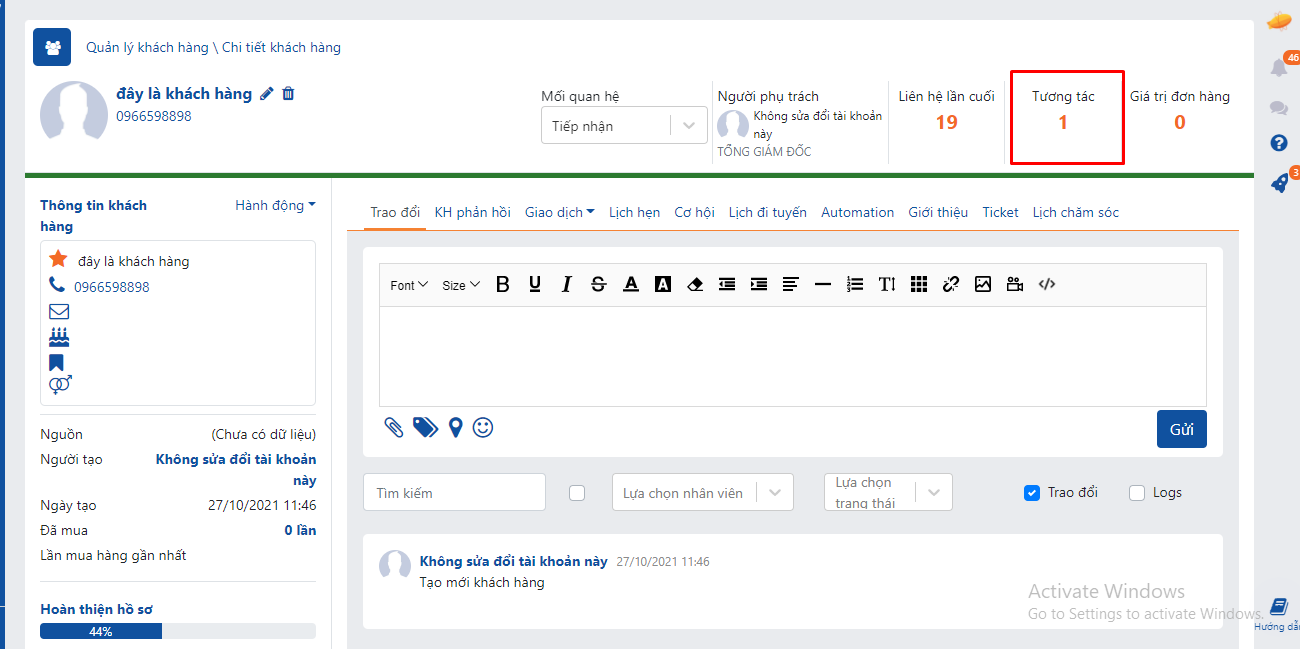Switch to the Lịch hẹn tab
This screenshot has width=1300, height=649.
click(x=634, y=212)
